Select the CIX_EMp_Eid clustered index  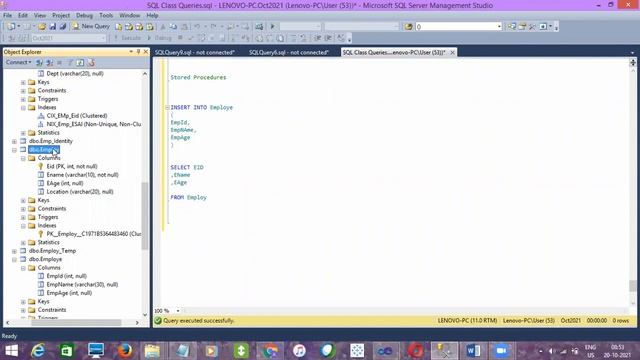click(x=77, y=116)
